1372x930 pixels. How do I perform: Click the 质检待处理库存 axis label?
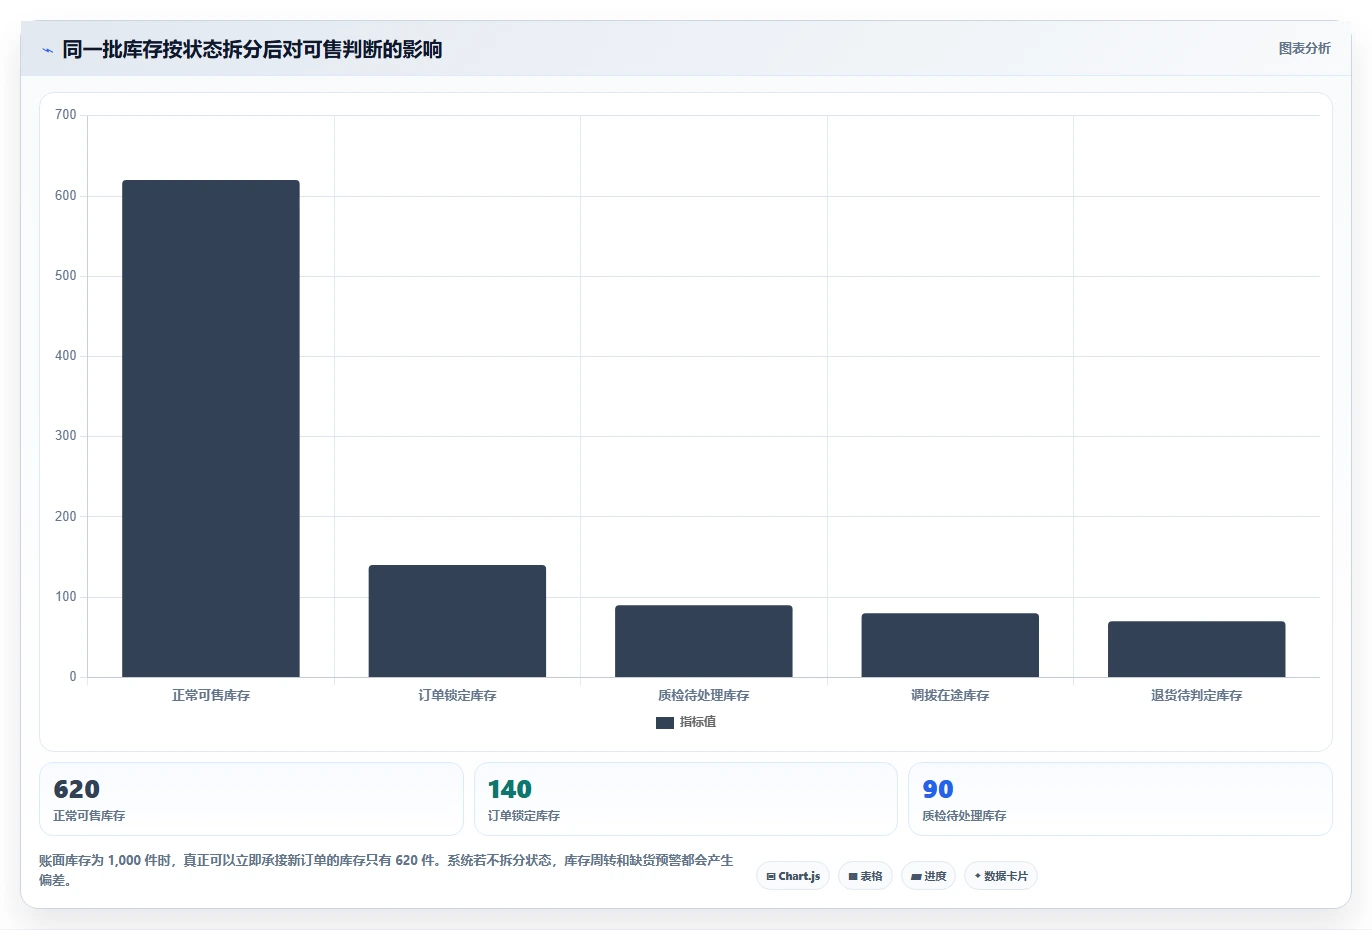(704, 695)
